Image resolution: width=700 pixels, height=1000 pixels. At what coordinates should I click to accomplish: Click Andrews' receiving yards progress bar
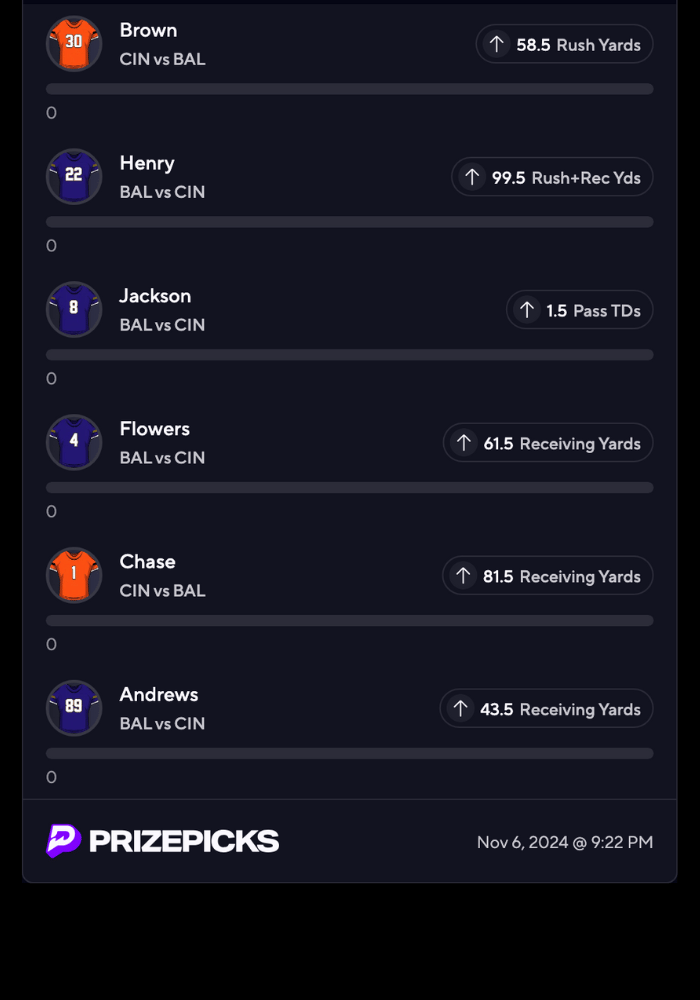pos(350,753)
